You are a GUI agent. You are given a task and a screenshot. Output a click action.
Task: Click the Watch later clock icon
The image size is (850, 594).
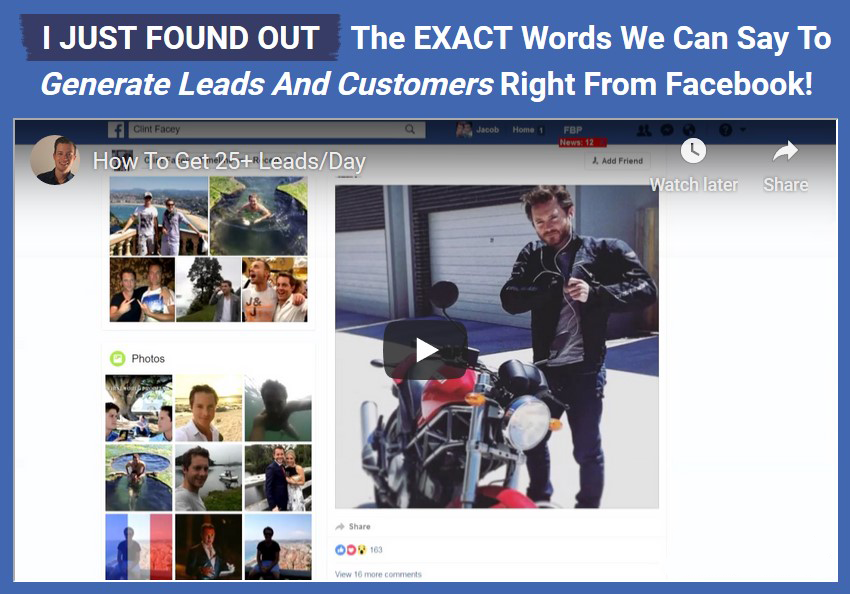pos(693,151)
